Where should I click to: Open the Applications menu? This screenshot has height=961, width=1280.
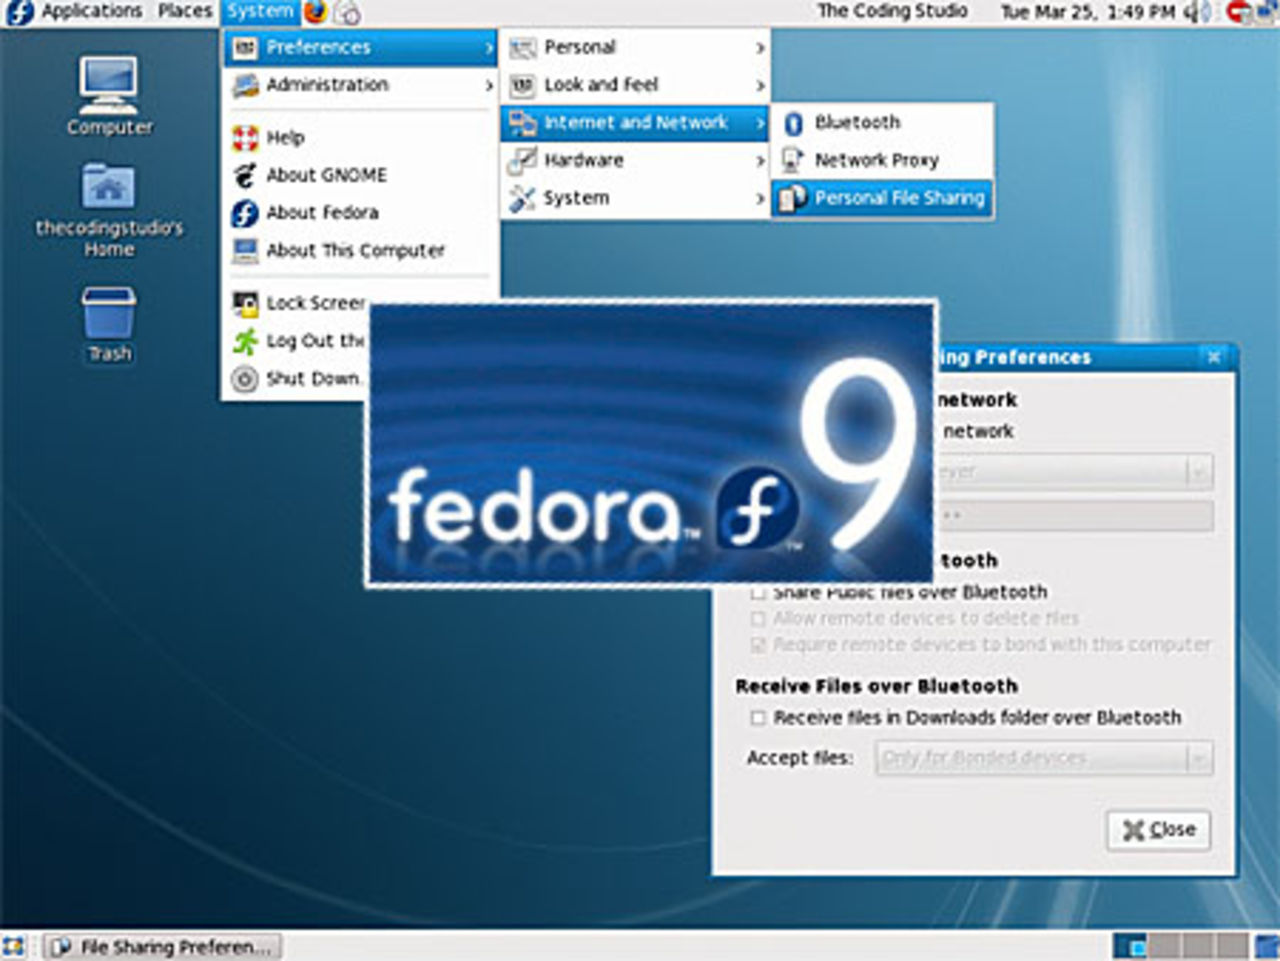click(91, 12)
